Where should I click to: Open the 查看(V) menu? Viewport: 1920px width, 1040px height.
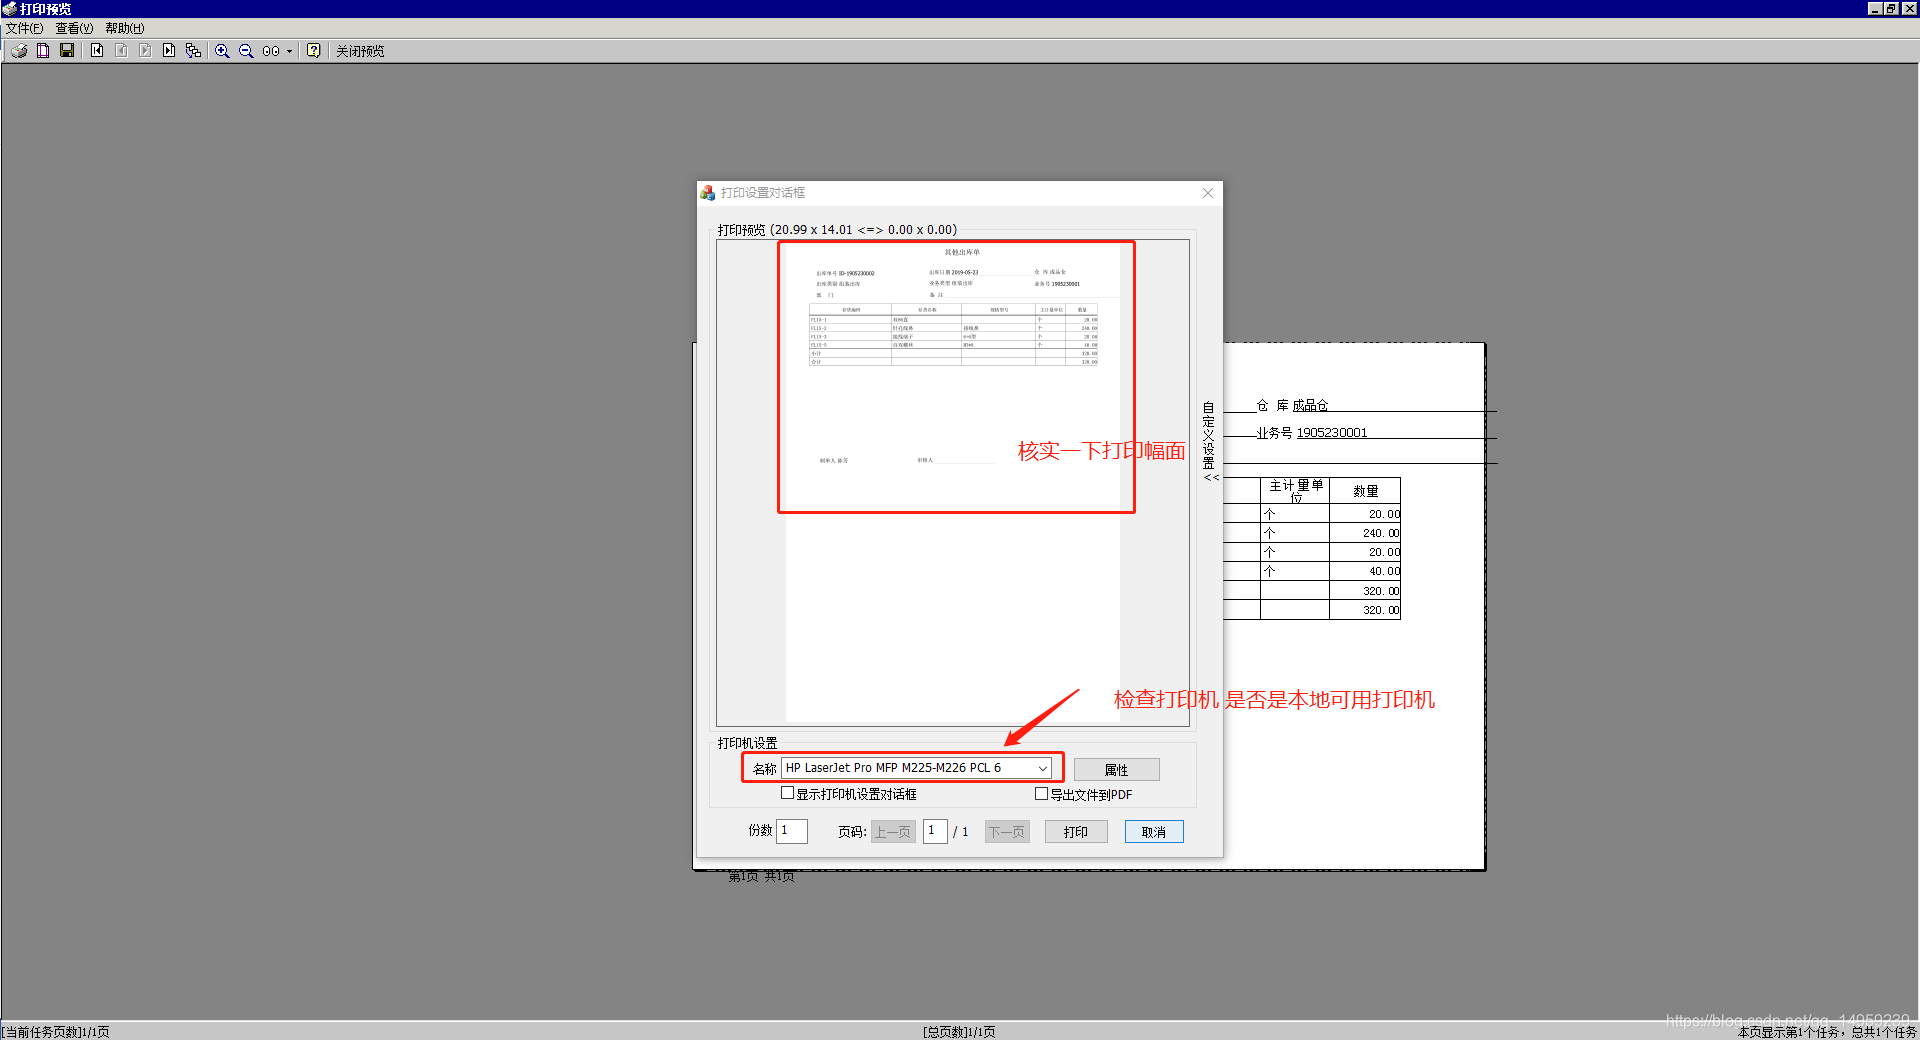point(74,29)
